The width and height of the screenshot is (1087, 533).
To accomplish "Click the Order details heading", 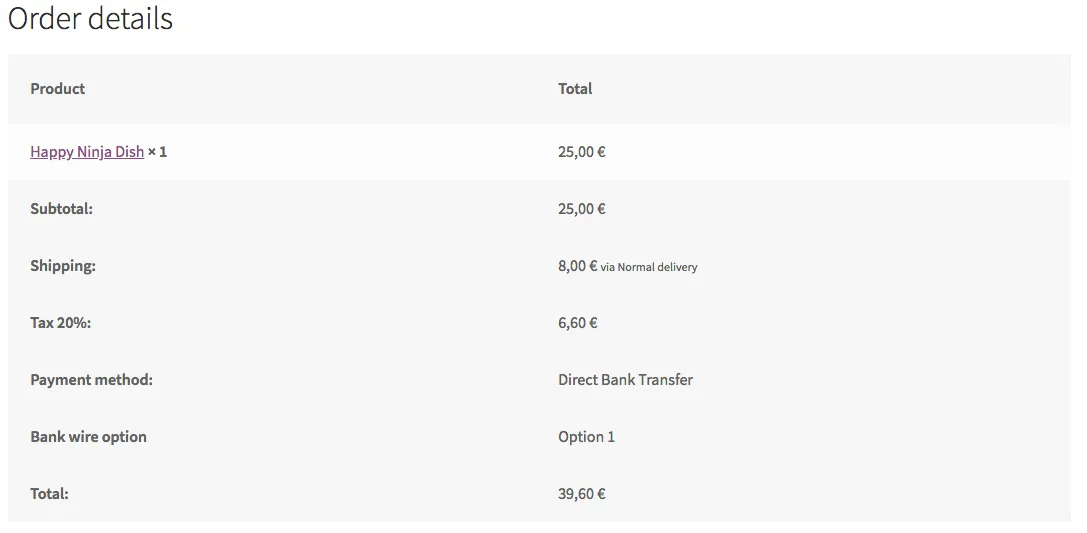I will 90,18.
